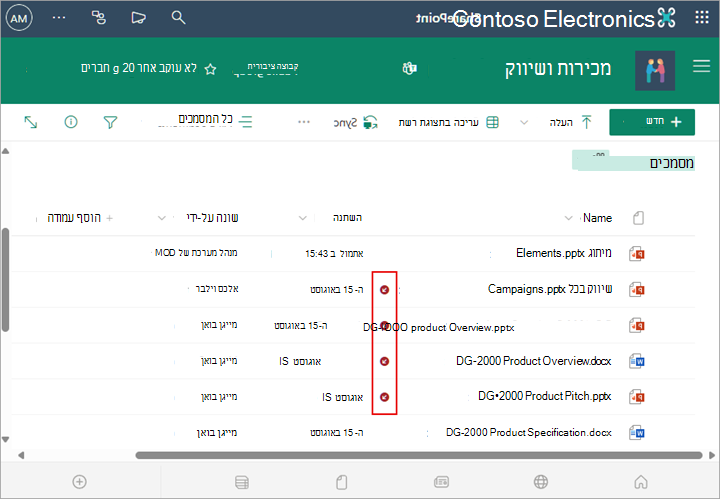720x499 pixels.
Task: Open DG-2000 Product Overview.docx
Action: pyautogui.click(x=534, y=361)
